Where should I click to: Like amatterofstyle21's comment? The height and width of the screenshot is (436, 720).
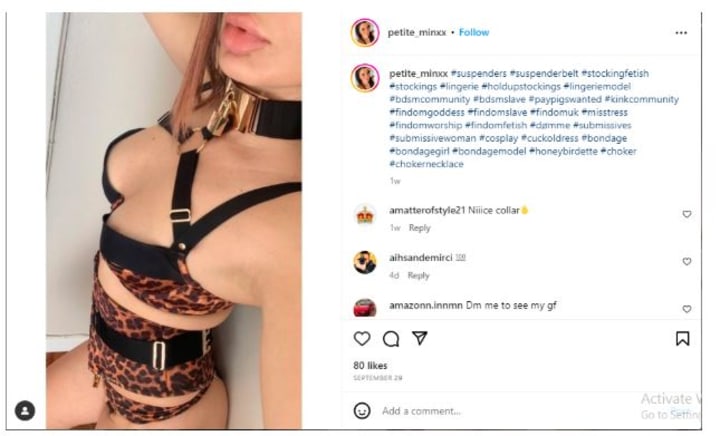click(x=686, y=214)
